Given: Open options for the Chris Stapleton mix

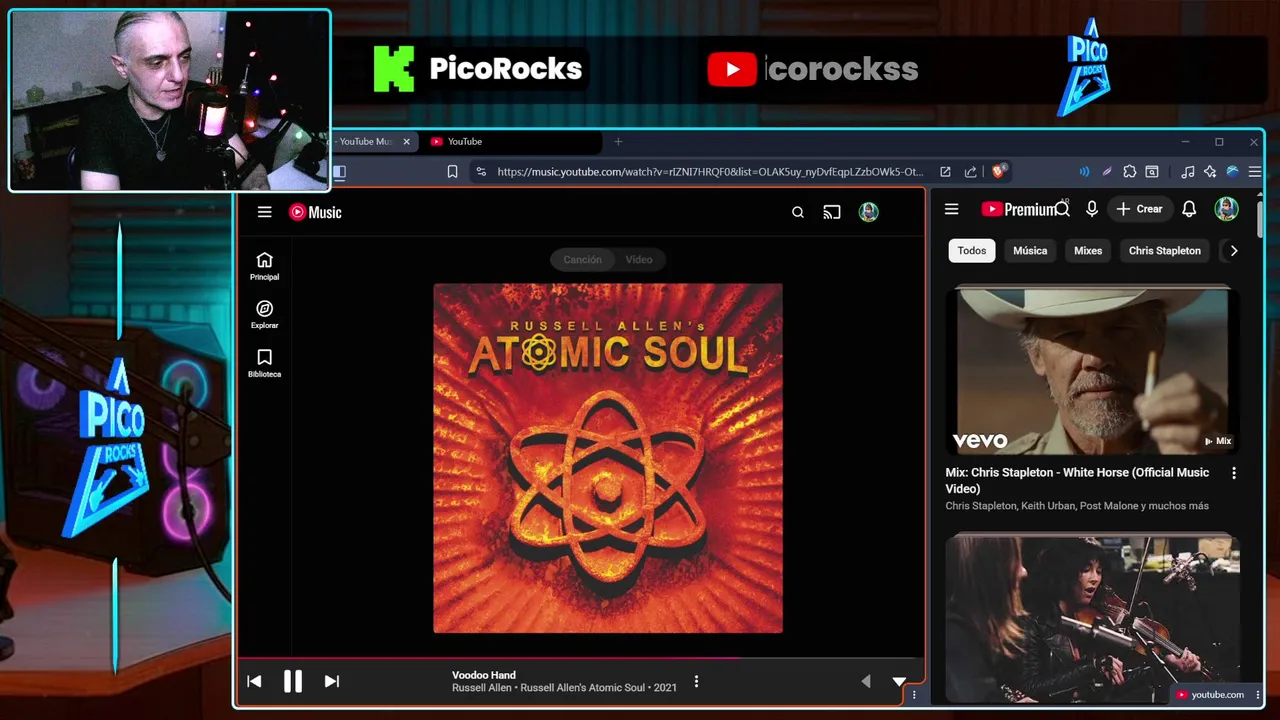Looking at the screenshot, I should pyautogui.click(x=1233, y=473).
